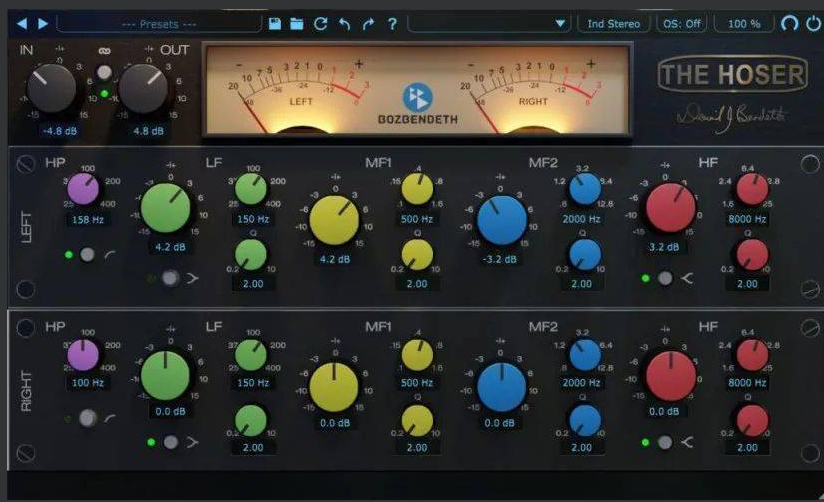Click LEFT MF2 blue frequency knob
Image resolution: width=824 pixels, height=502 pixels.
point(585,189)
